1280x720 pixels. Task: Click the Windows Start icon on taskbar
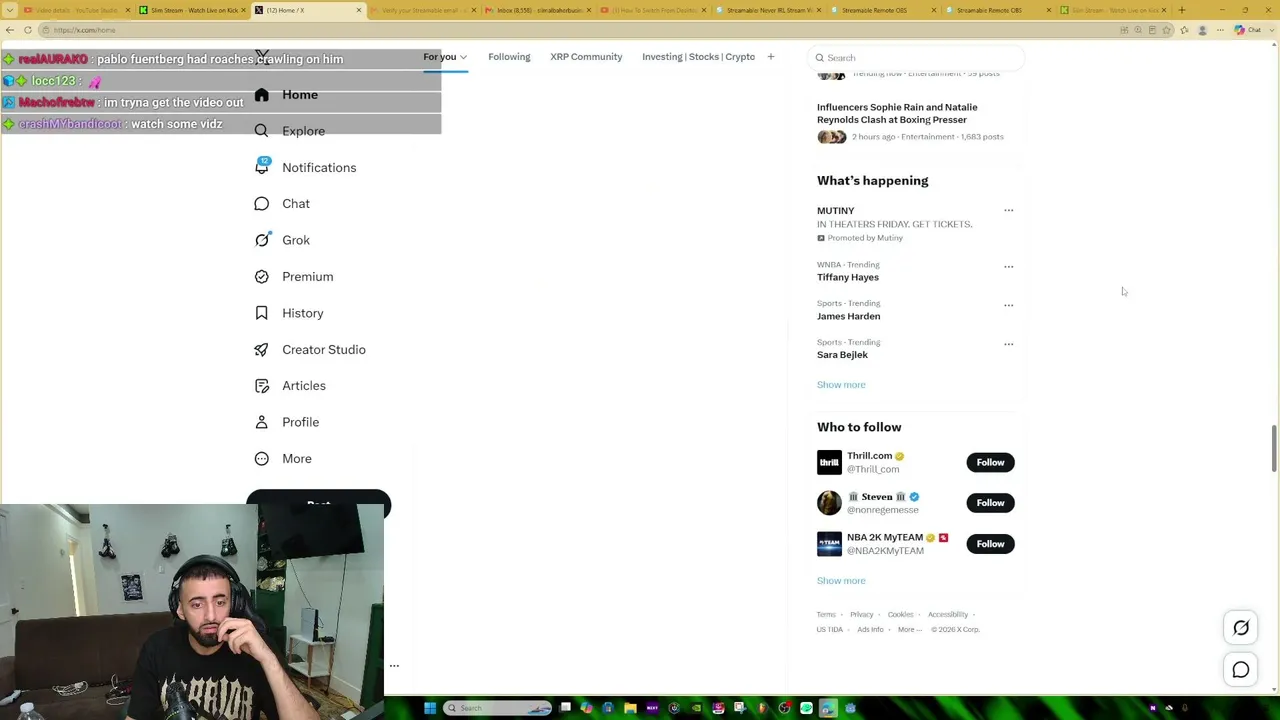[x=430, y=708]
